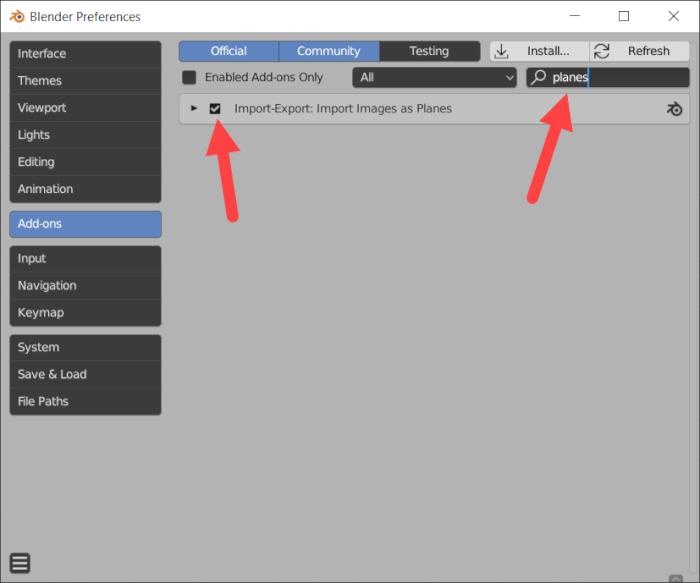Click the official Blender add-on logo icon
The height and width of the screenshot is (583, 700).
coord(674,109)
